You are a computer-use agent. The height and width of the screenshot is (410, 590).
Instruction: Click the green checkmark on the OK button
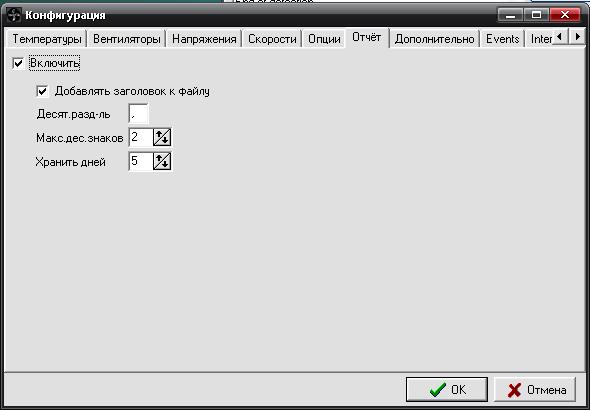pos(438,390)
